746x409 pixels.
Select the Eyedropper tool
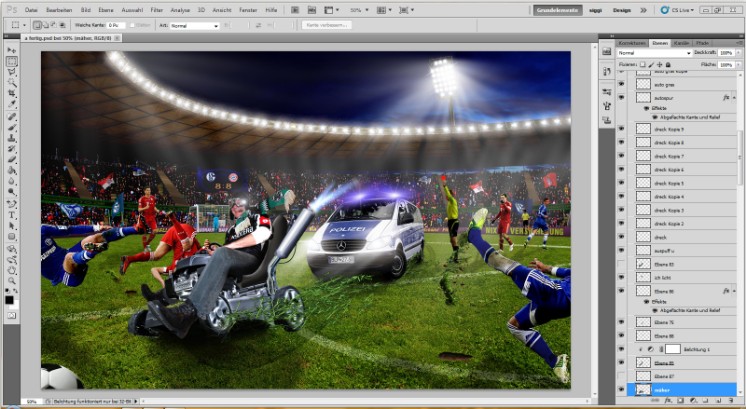[11, 104]
